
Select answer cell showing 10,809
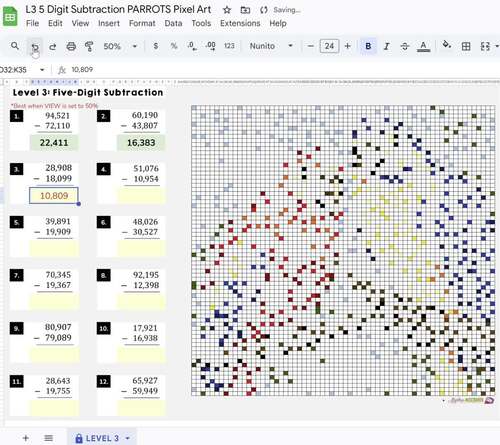pyautogui.click(x=54, y=195)
